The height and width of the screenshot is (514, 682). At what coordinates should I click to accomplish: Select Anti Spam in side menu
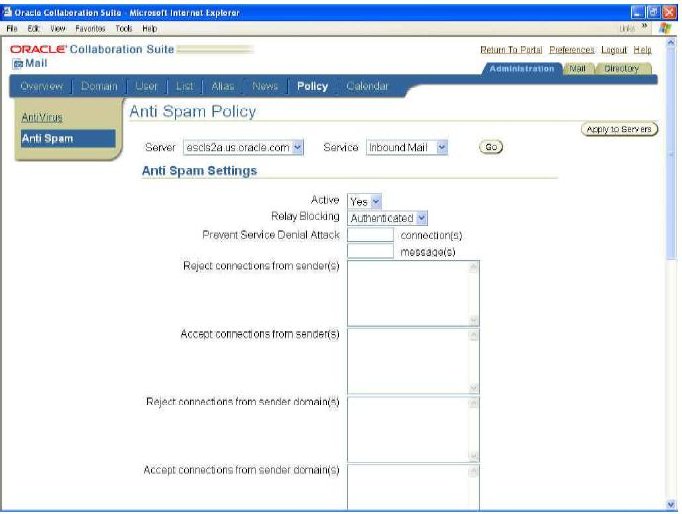point(68,139)
